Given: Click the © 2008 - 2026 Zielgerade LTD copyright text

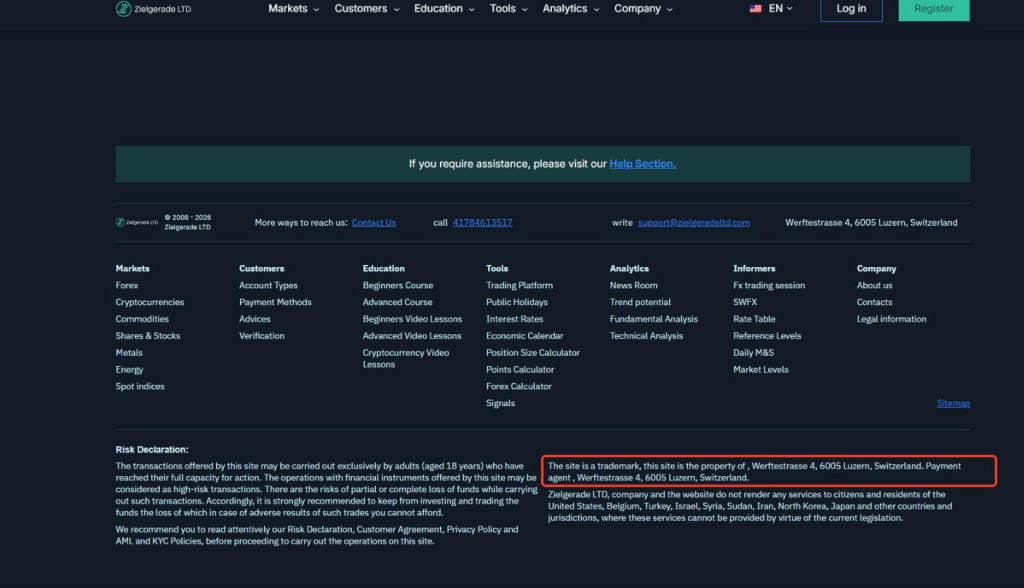Looking at the screenshot, I should [x=187, y=222].
